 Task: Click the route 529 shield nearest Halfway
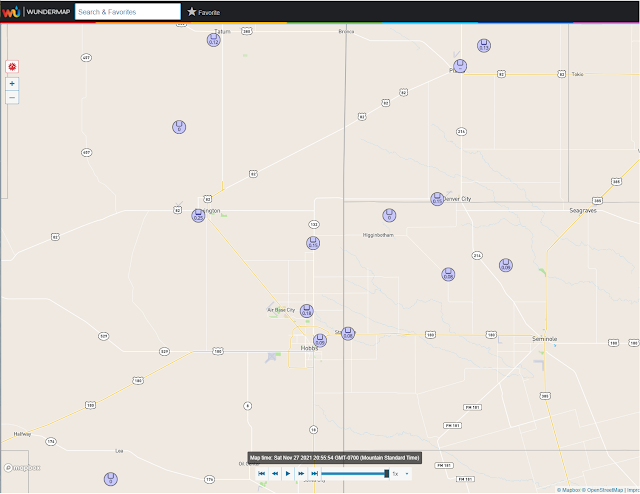pyautogui.click(x=104, y=336)
